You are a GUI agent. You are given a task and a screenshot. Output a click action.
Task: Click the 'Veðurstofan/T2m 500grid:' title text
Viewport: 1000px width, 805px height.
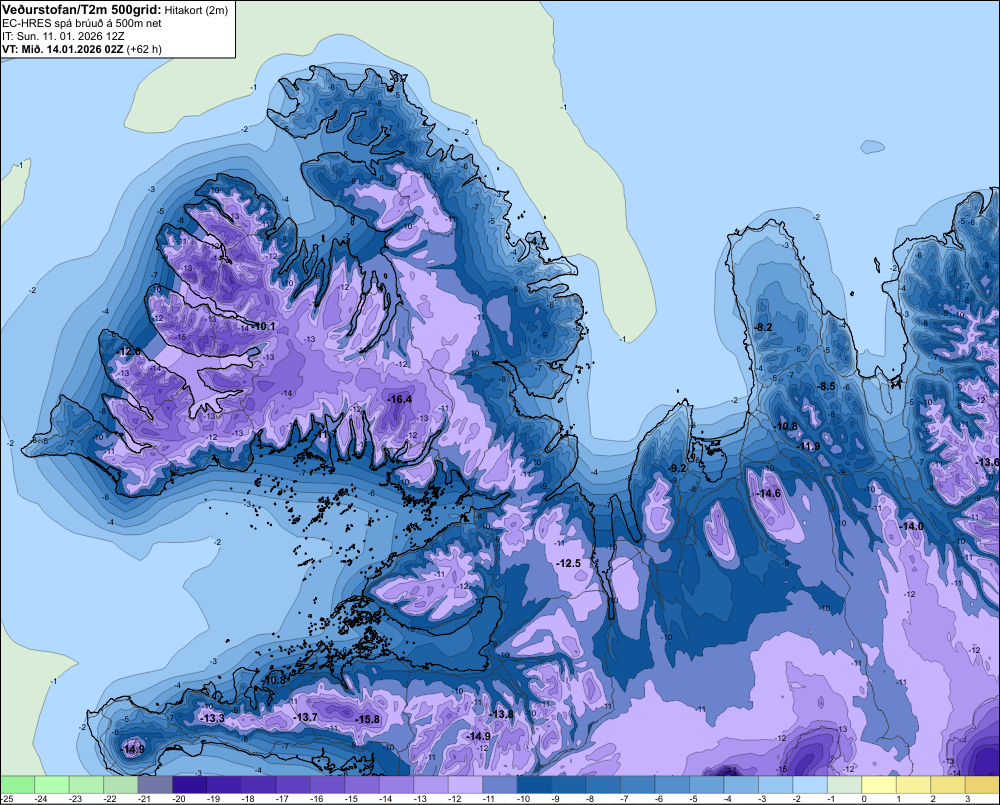[81, 9]
